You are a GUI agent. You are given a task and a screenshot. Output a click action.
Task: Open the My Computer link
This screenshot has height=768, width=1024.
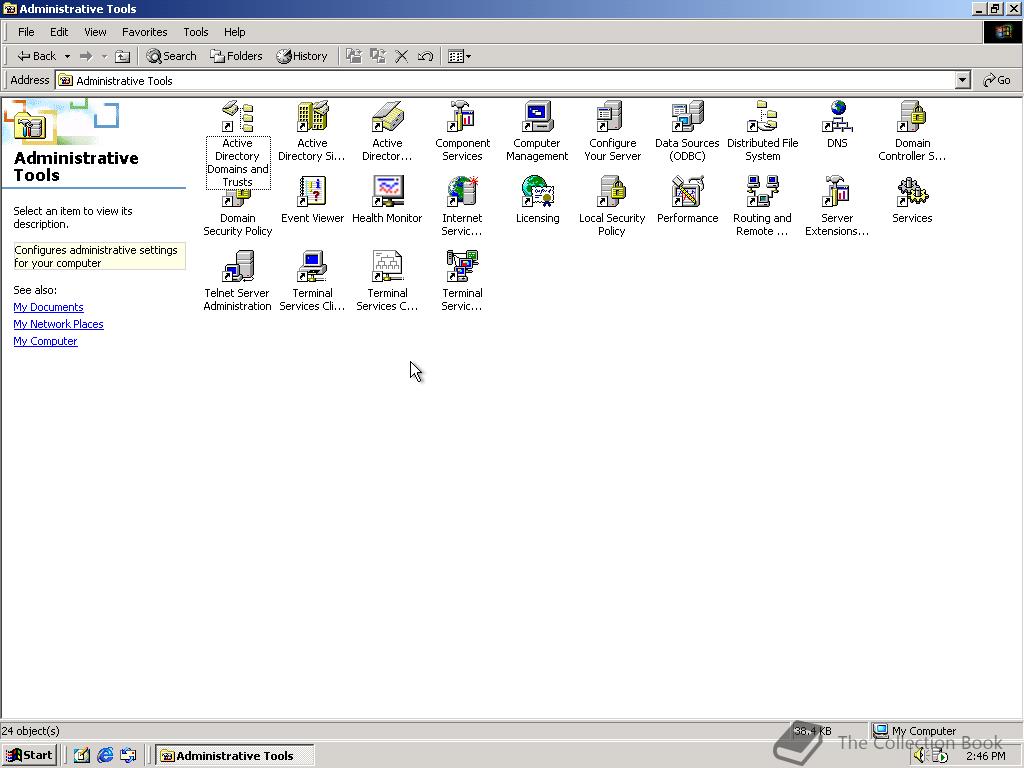point(45,341)
